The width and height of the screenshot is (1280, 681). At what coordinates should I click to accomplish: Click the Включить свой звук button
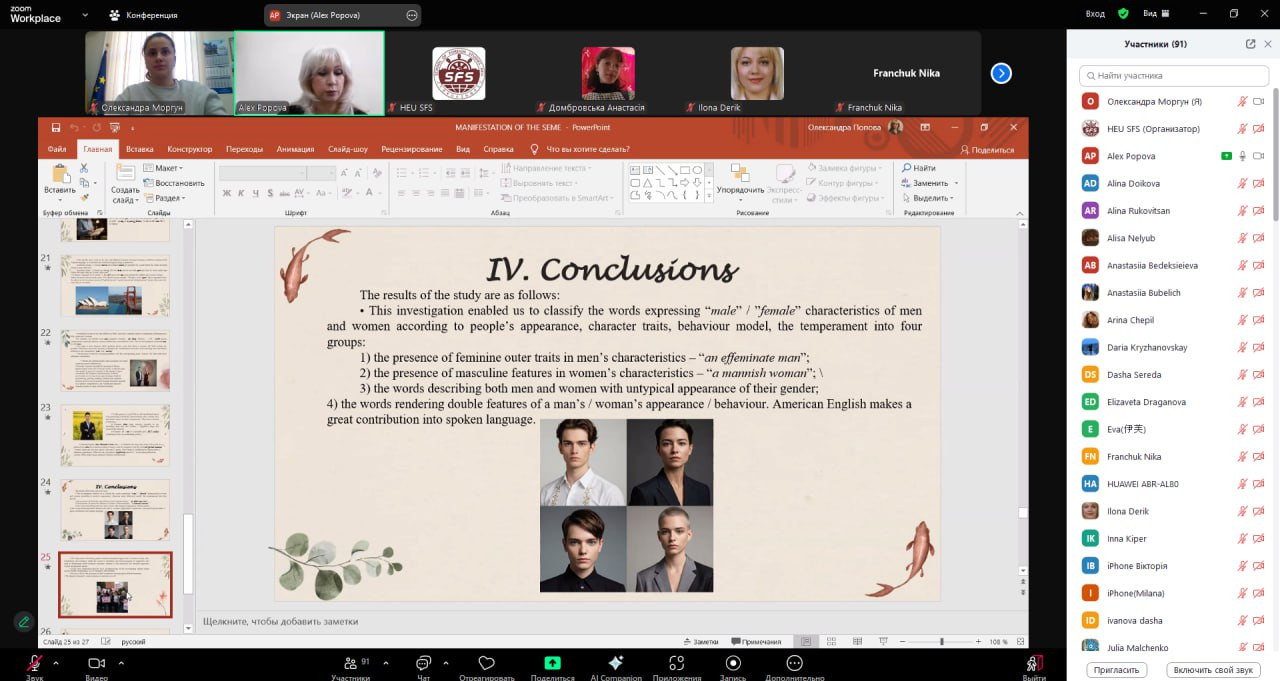point(1213,670)
